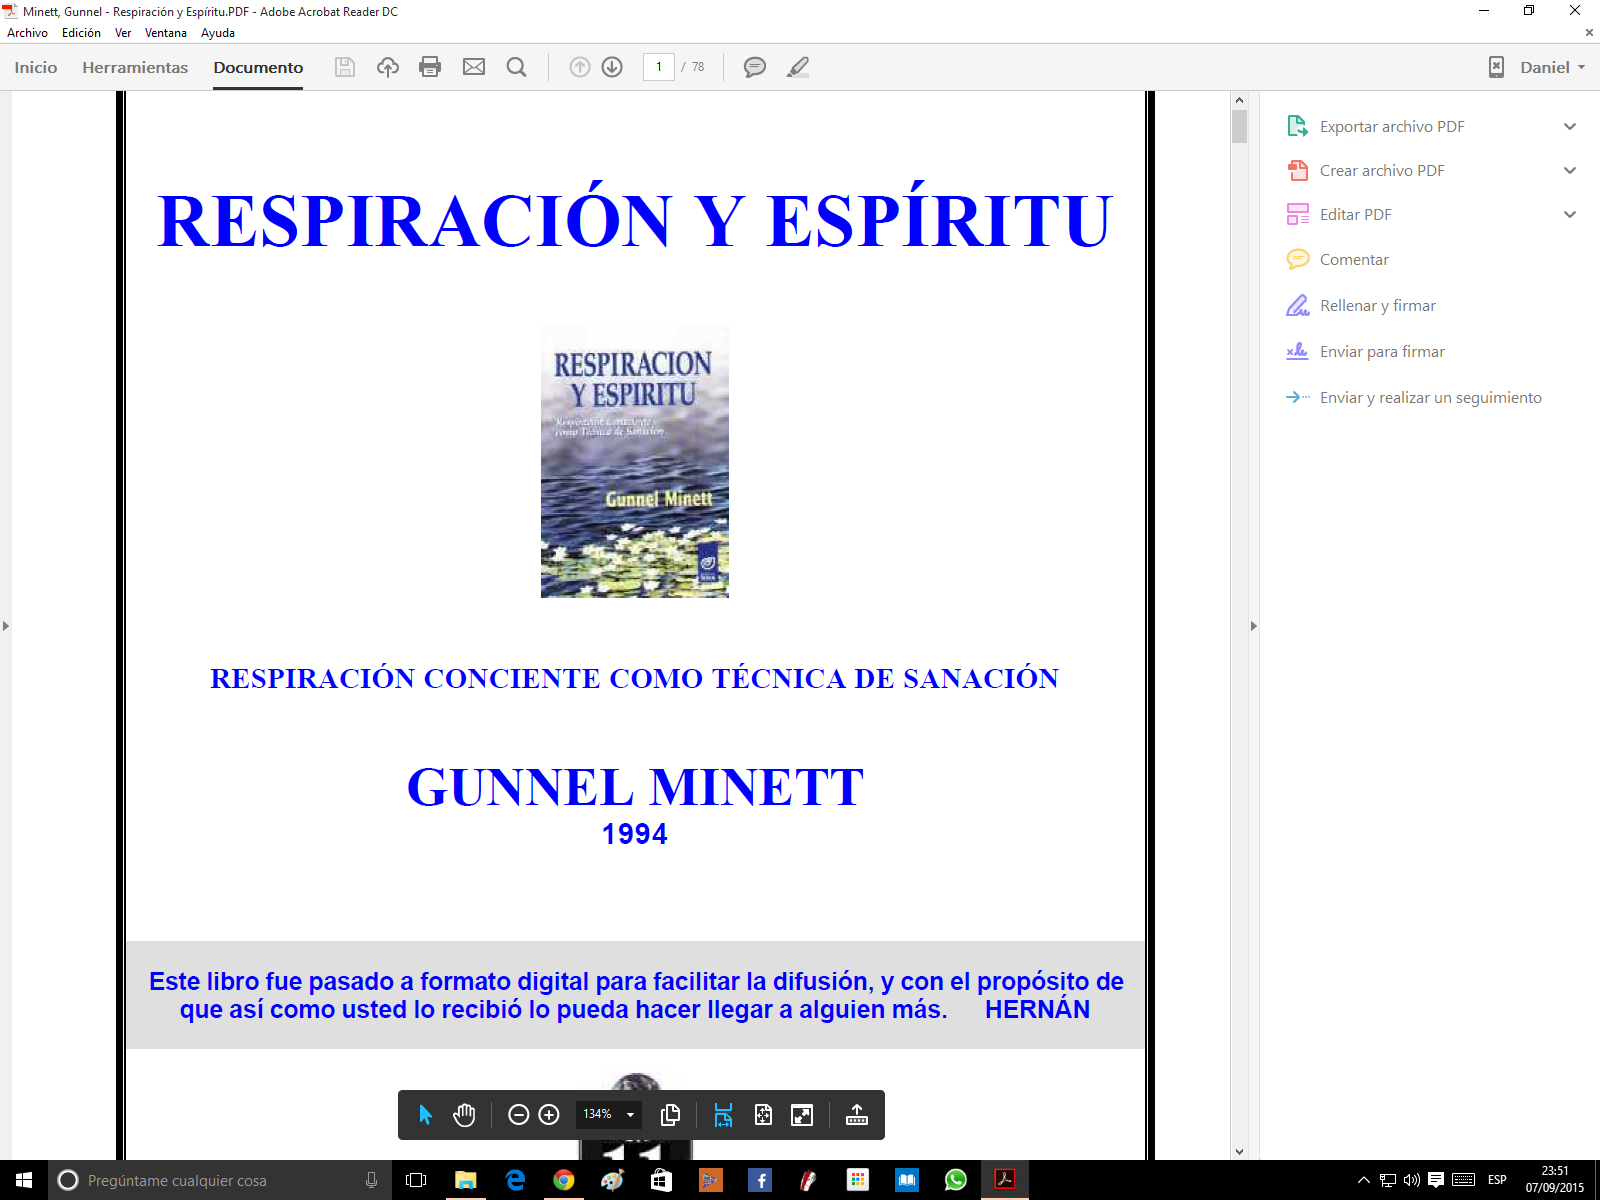Image resolution: width=1600 pixels, height=1200 pixels.
Task: Open the search magnifier tool
Action: tap(517, 67)
